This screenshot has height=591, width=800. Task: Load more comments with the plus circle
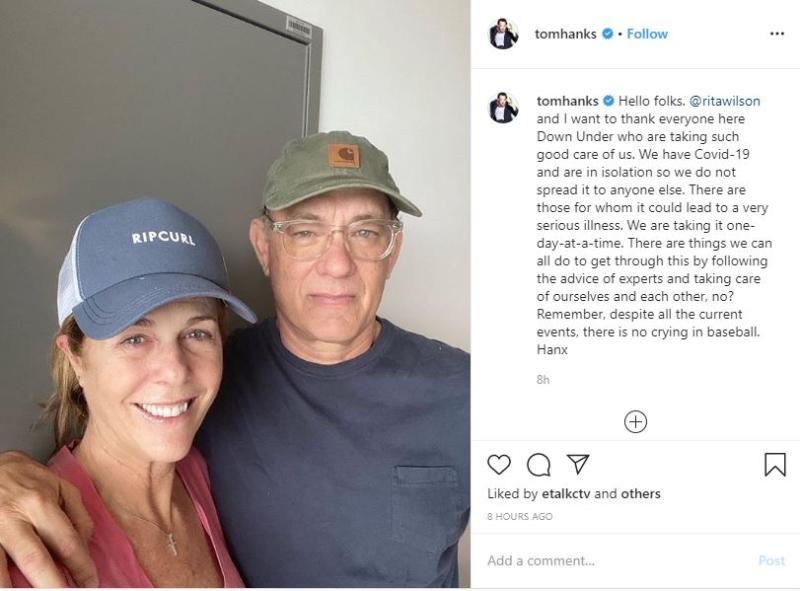pos(636,422)
